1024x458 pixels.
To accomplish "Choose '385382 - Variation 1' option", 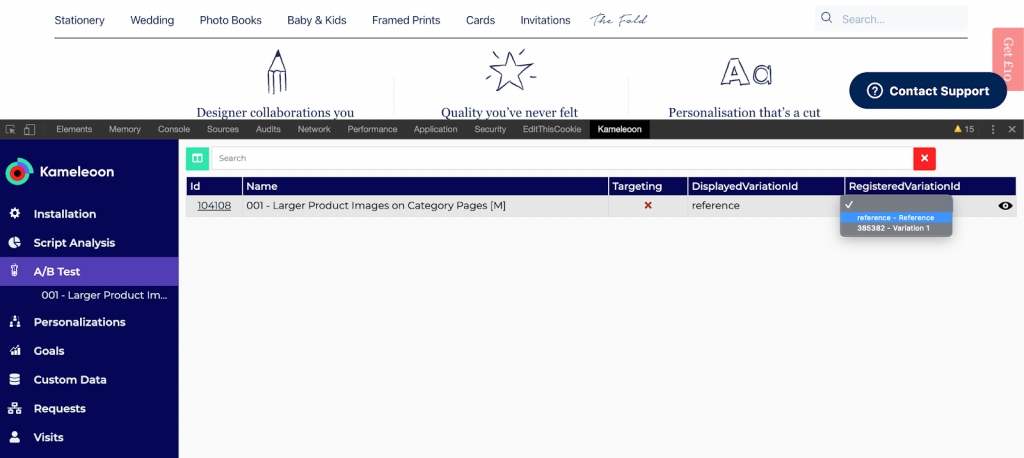I will [x=893, y=228].
